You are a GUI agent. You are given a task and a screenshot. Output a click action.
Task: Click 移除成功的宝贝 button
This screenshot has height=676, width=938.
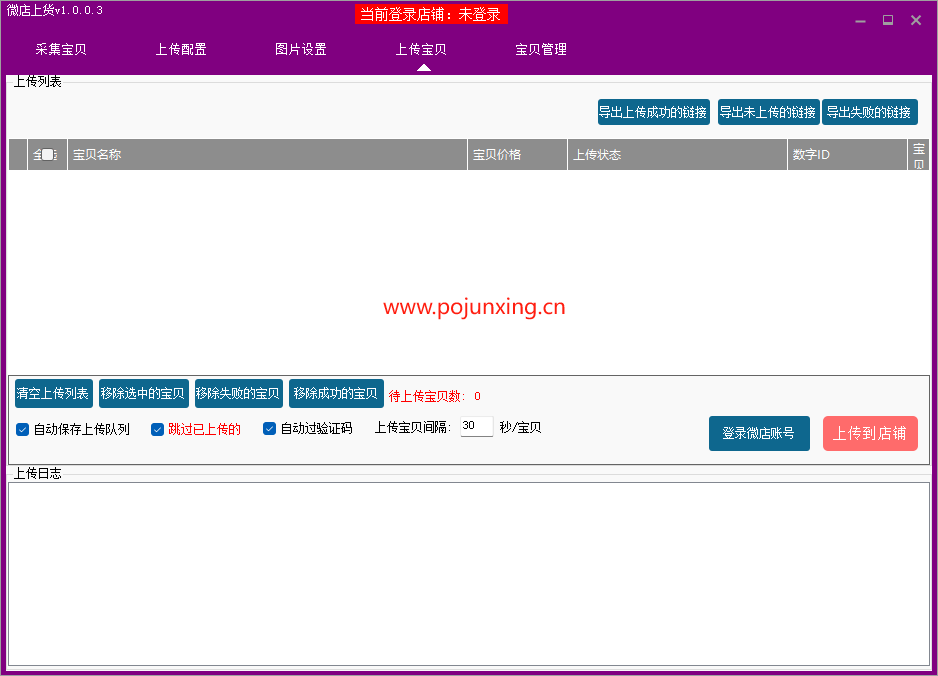coord(336,394)
